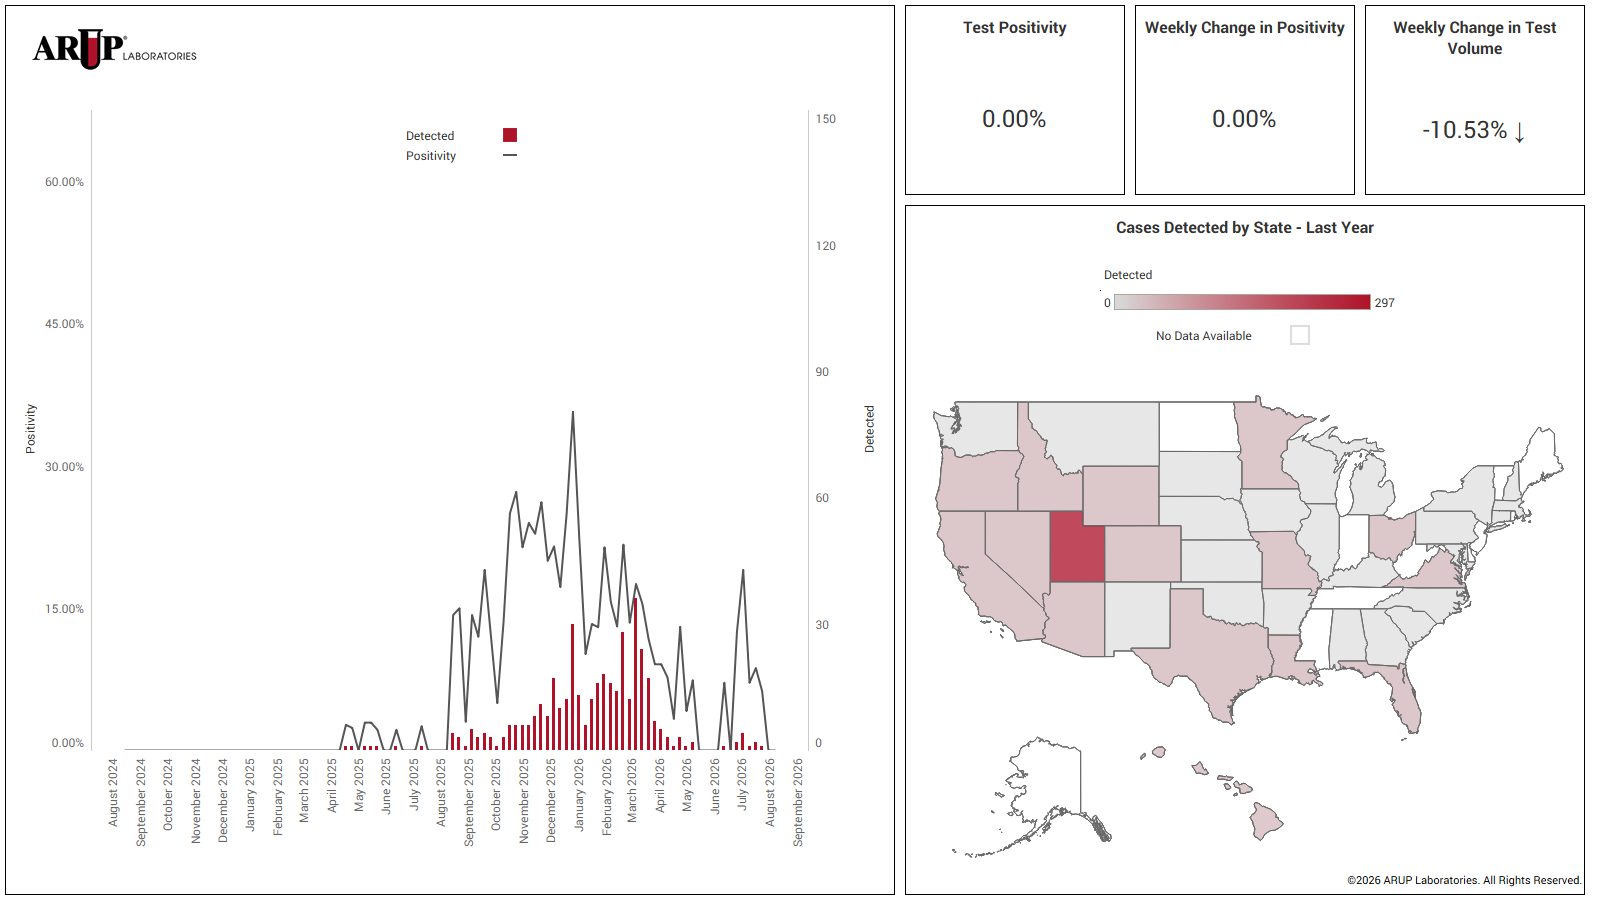1600x900 pixels.
Task: Select Louisiana on the state map
Action: (x=1290, y=658)
